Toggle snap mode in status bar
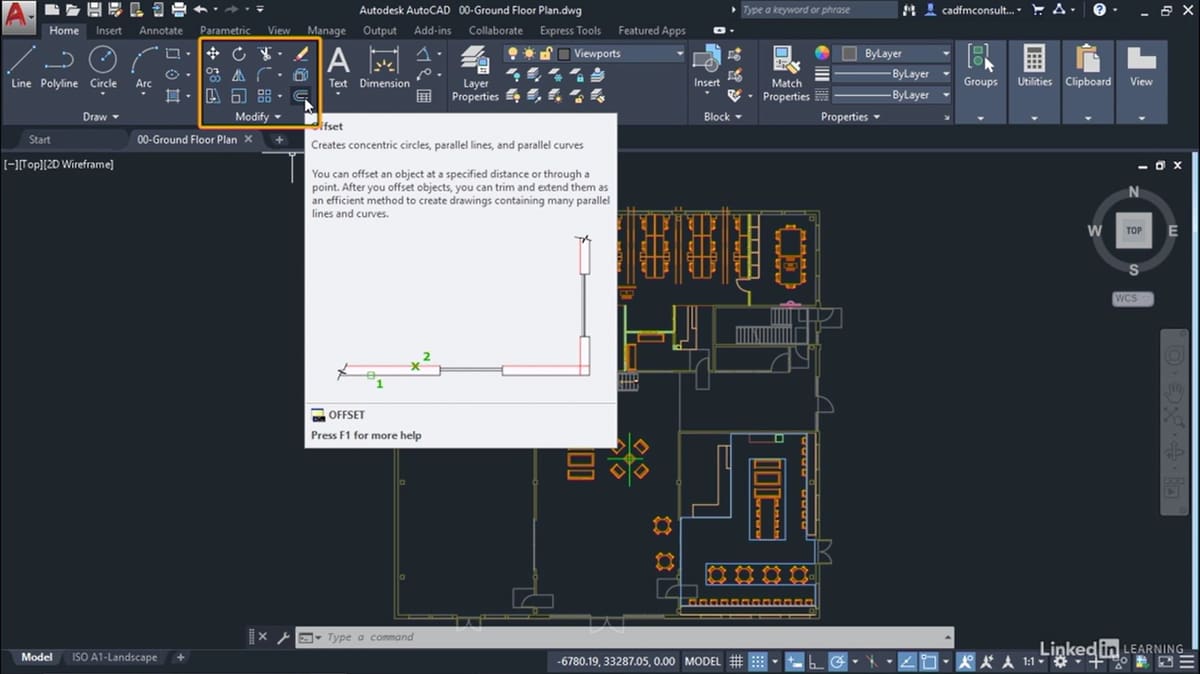 click(x=759, y=661)
